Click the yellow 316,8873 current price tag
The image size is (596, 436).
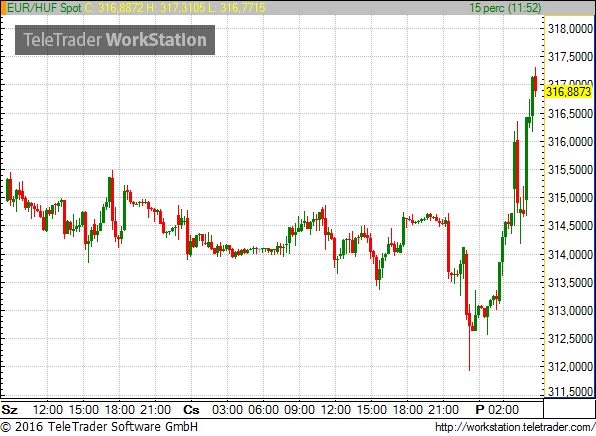click(x=569, y=92)
